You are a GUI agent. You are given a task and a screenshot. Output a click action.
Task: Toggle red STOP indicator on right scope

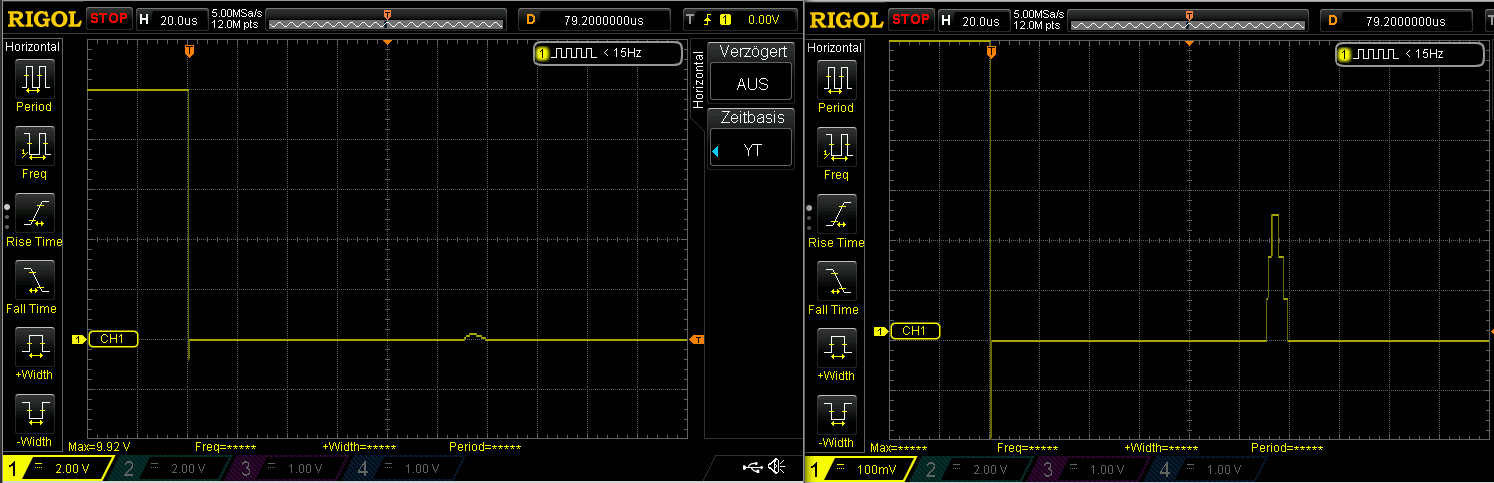(x=909, y=19)
